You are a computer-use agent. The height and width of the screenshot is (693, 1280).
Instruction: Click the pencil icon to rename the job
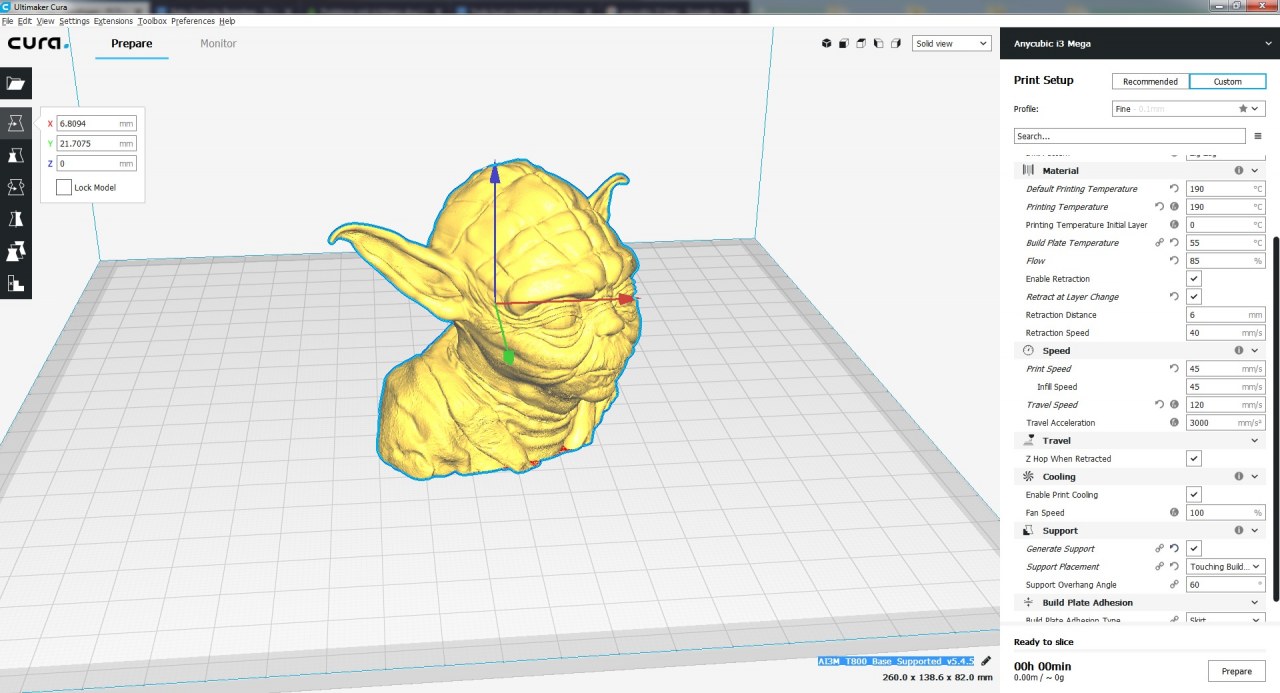(986, 661)
